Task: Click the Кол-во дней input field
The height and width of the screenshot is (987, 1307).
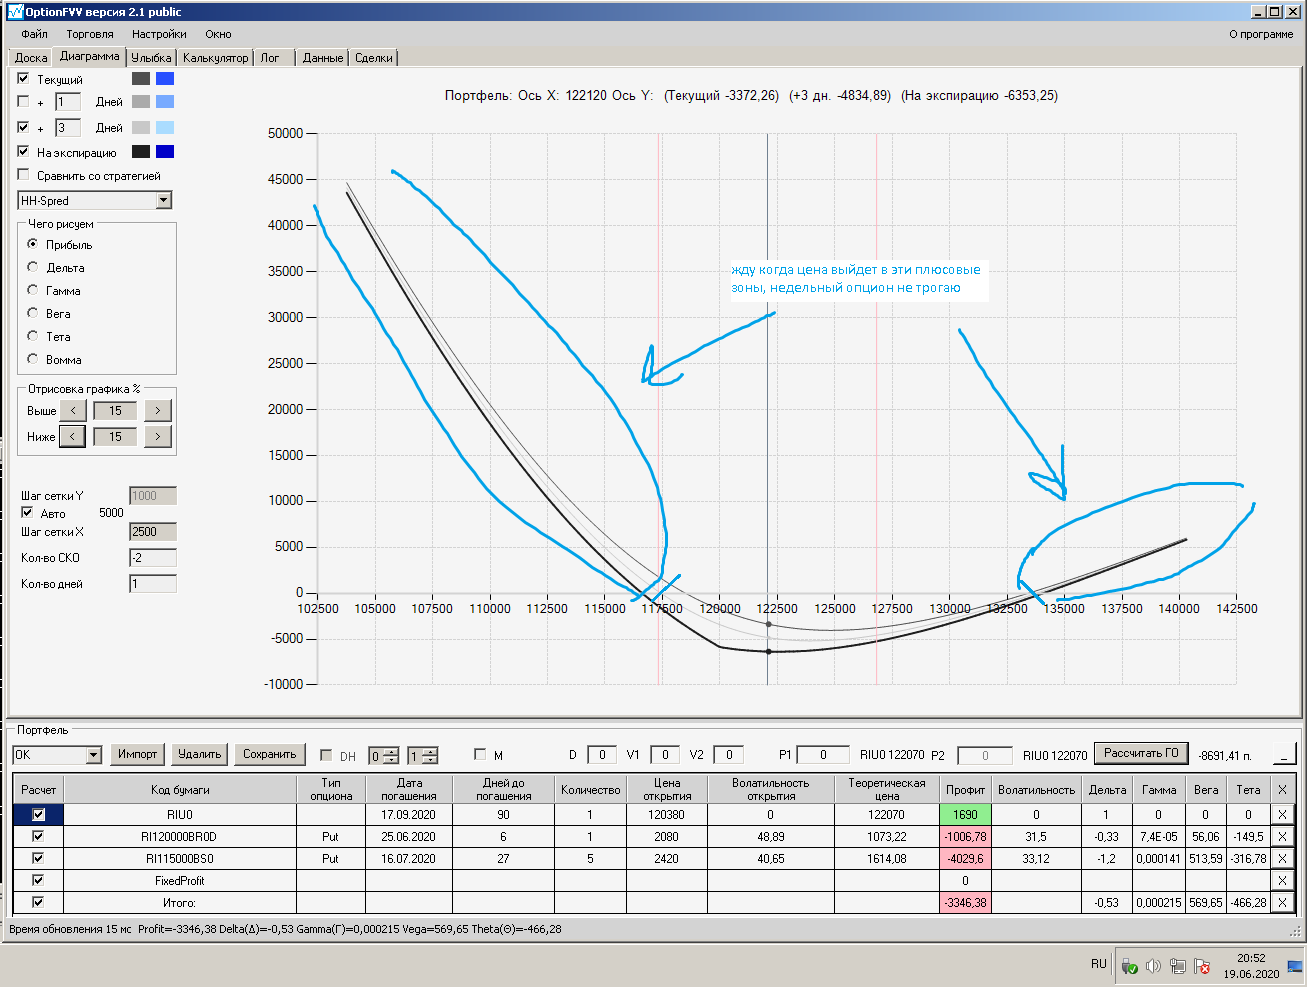Action: [x=153, y=584]
